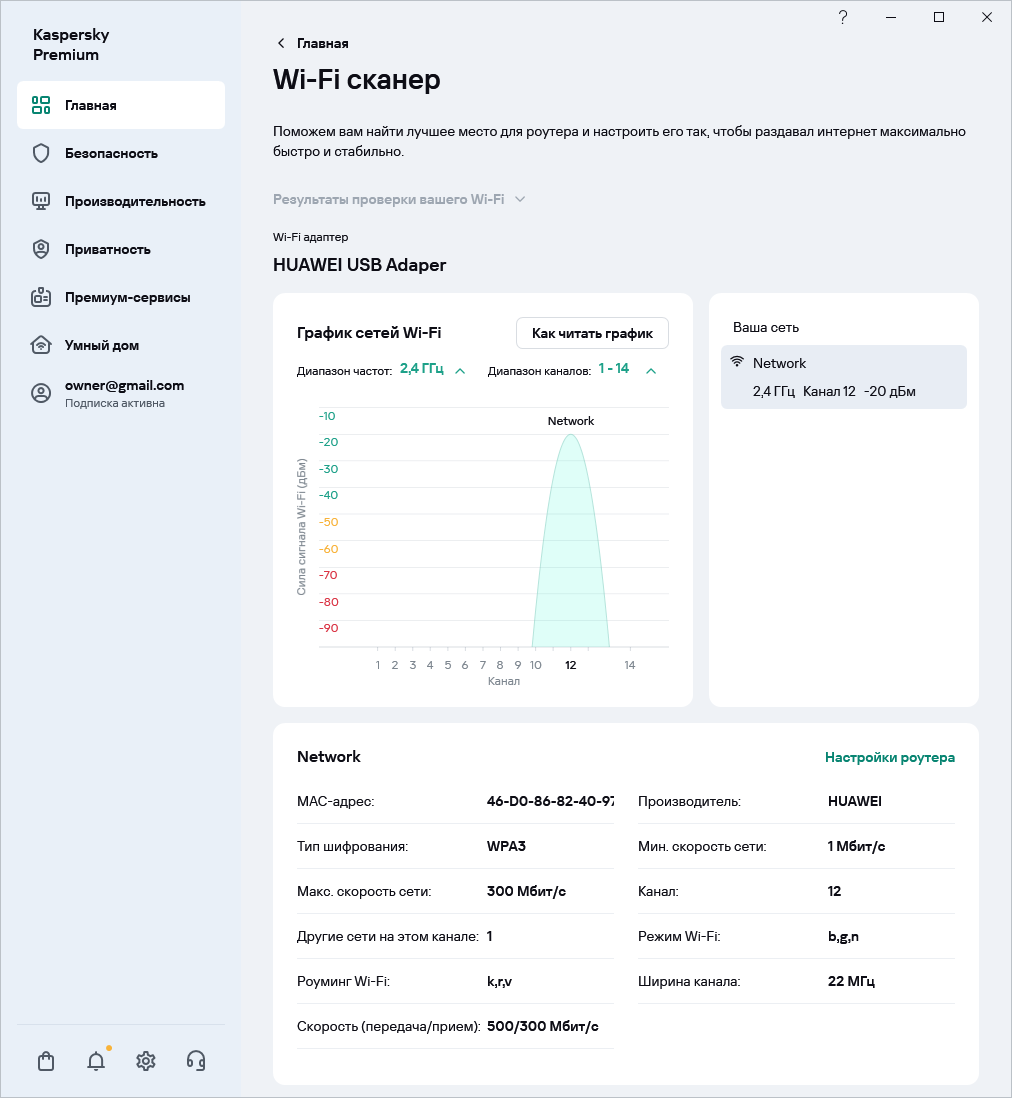Image resolution: width=1012 pixels, height=1098 pixels.
Task: Click the shopping bag store icon
Action: 46,1061
